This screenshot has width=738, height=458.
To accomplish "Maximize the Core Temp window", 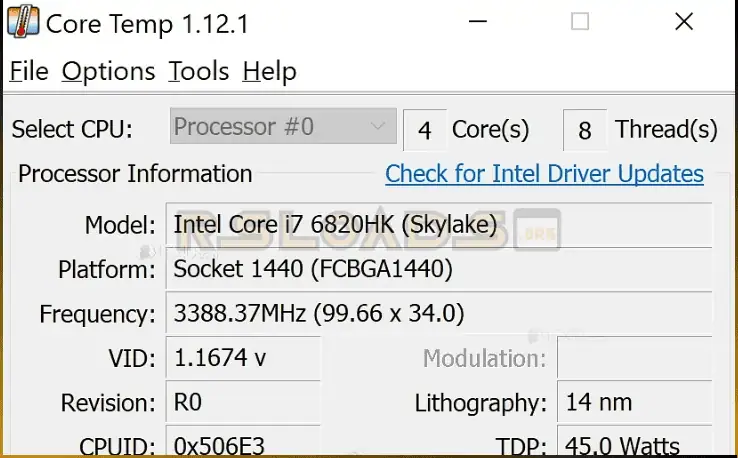I will point(579,21).
